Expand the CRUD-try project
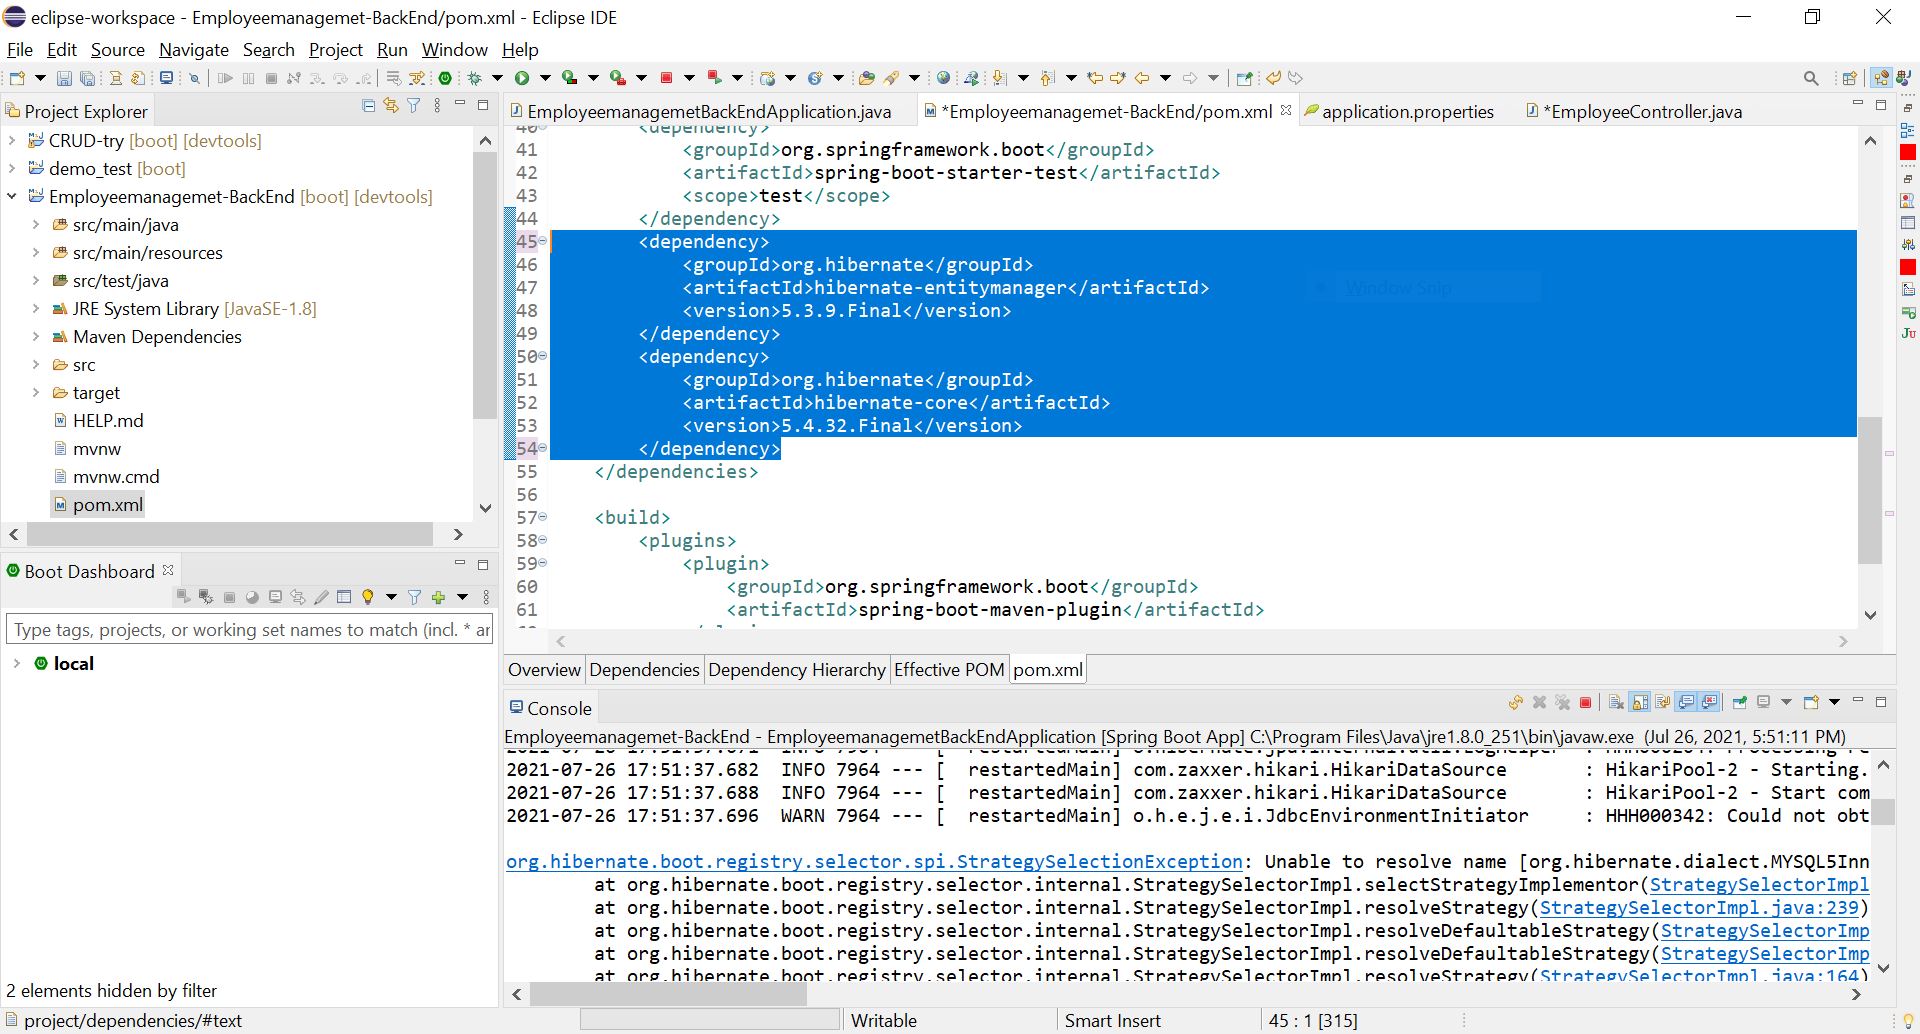Viewport: 1920px width, 1034px height. click(x=12, y=141)
